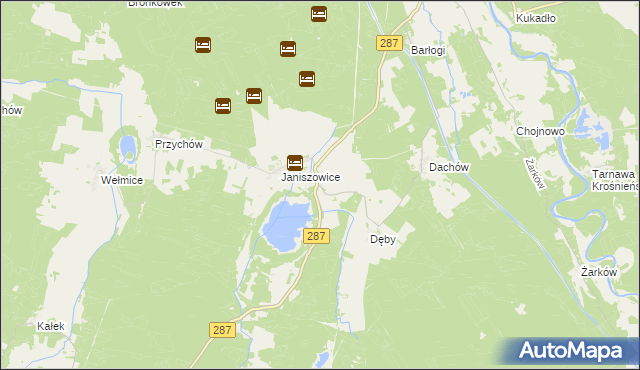The height and width of the screenshot is (370, 640).
Task: Click the Janiszowice town label
Action: click(x=311, y=177)
